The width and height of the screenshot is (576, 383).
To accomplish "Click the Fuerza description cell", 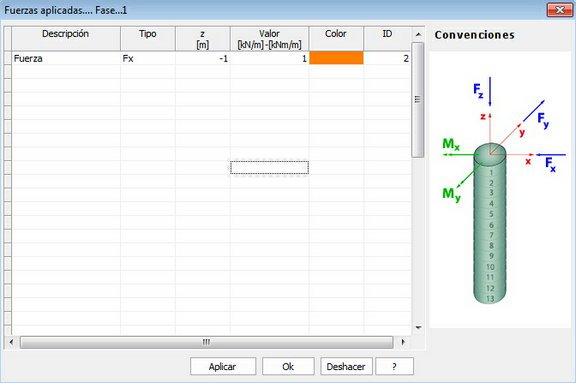I will (x=66, y=58).
